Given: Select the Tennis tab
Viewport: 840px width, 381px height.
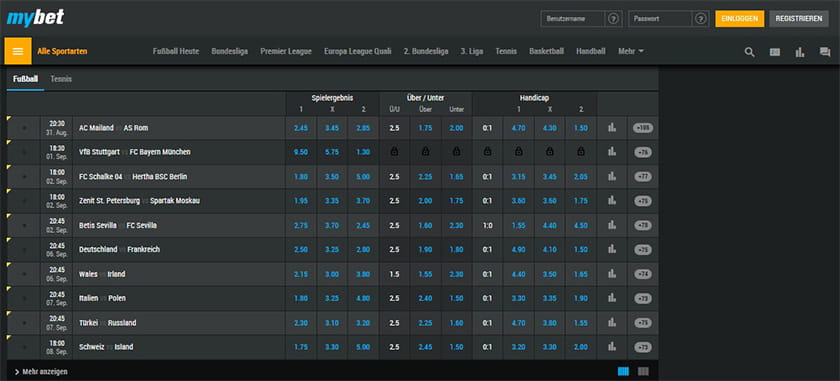Looking at the screenshot, I should point(61,79).
